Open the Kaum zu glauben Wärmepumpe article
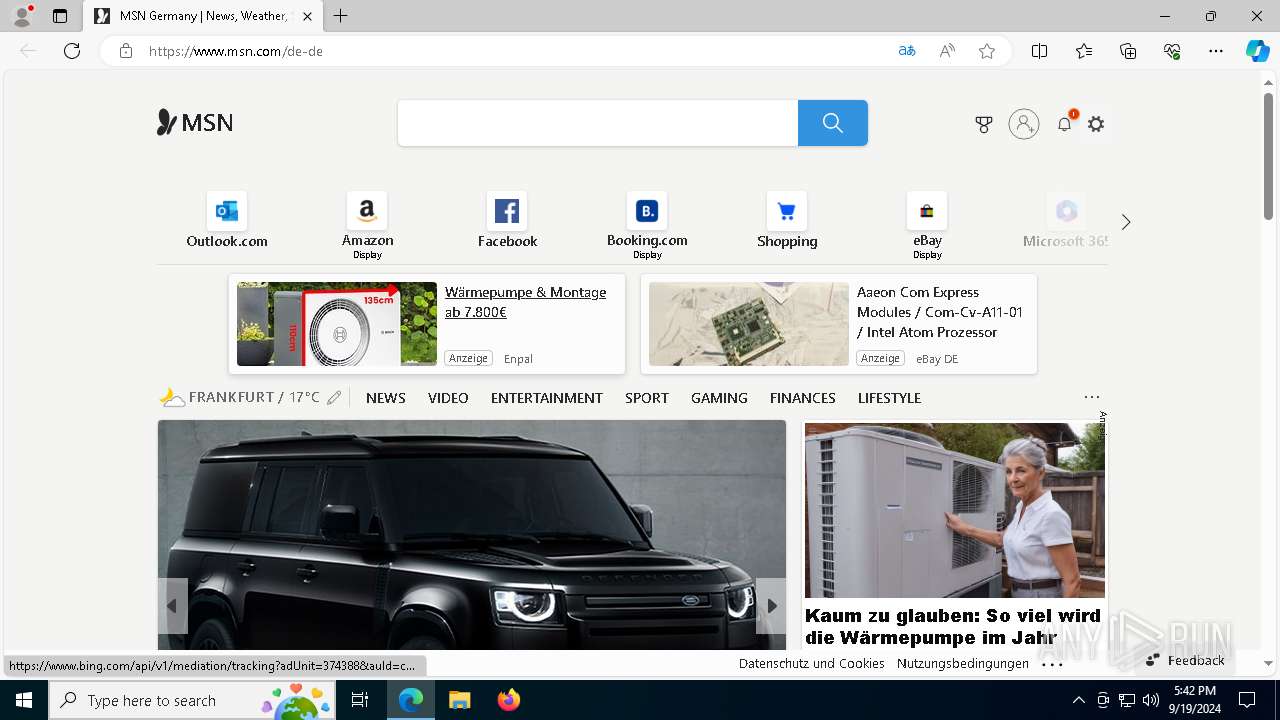The image size is (1280, 720). click(953, 626)
